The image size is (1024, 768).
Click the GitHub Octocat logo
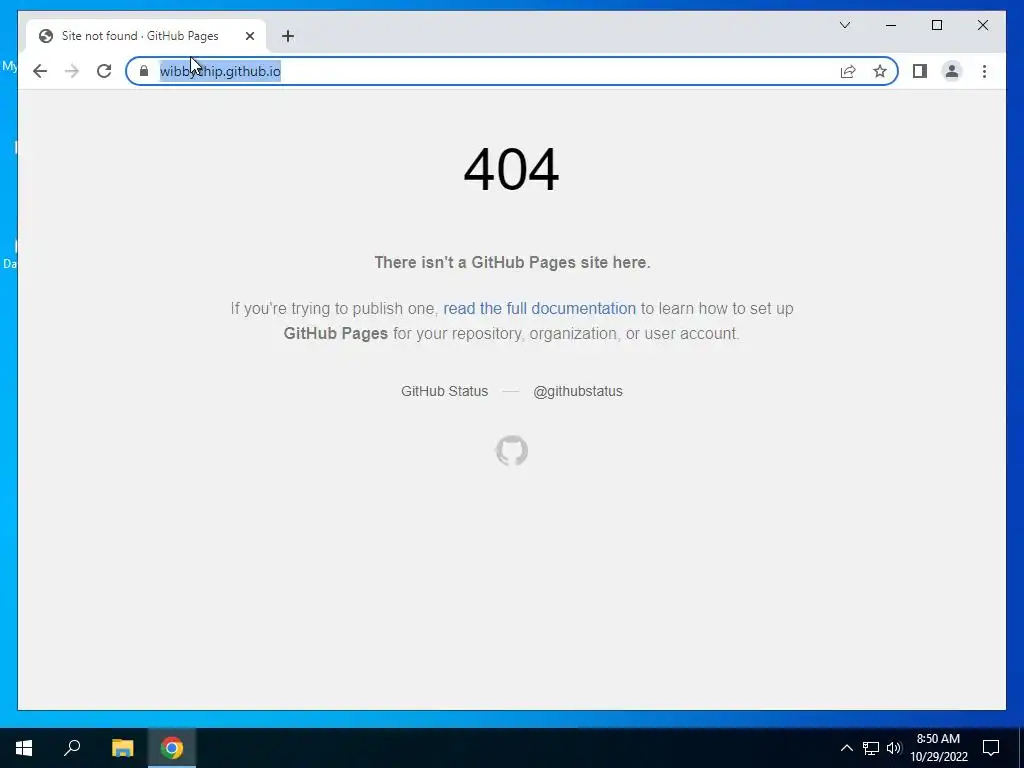point(511,451)
